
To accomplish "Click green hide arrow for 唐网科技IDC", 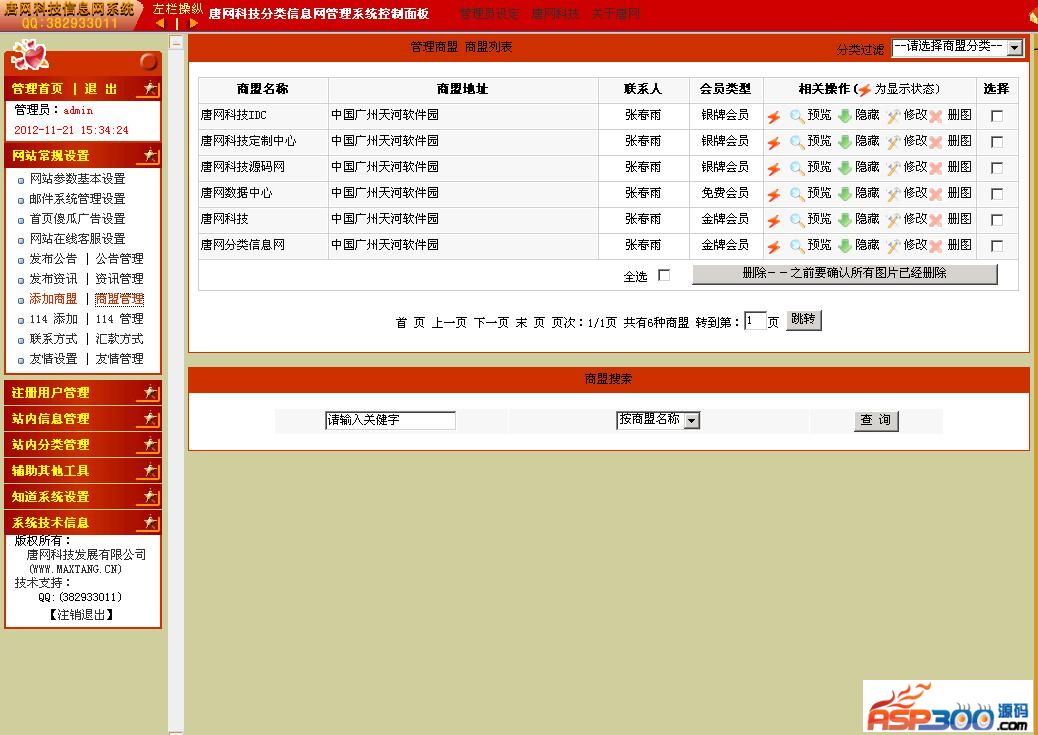I will click(845, 117).
